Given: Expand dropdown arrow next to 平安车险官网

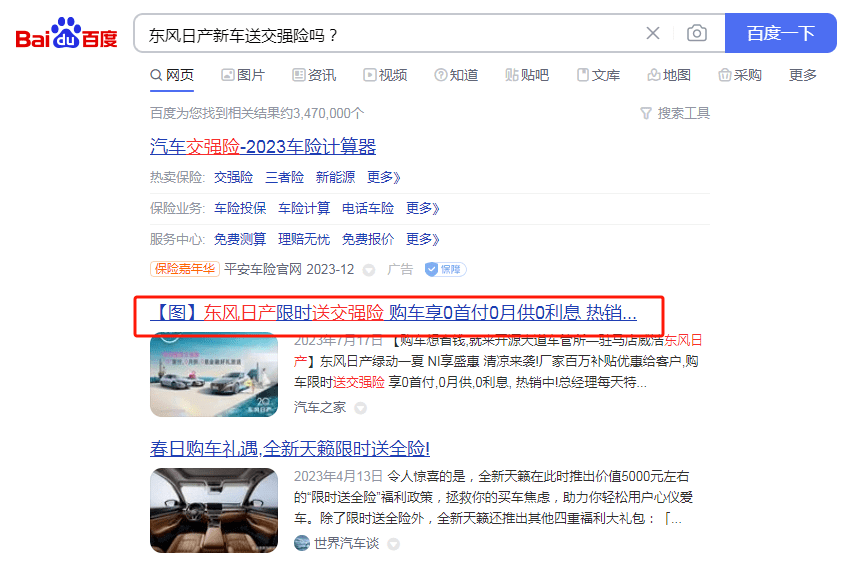Looking at the screenshot, I should pyautogui.click(x=369, y=270).
